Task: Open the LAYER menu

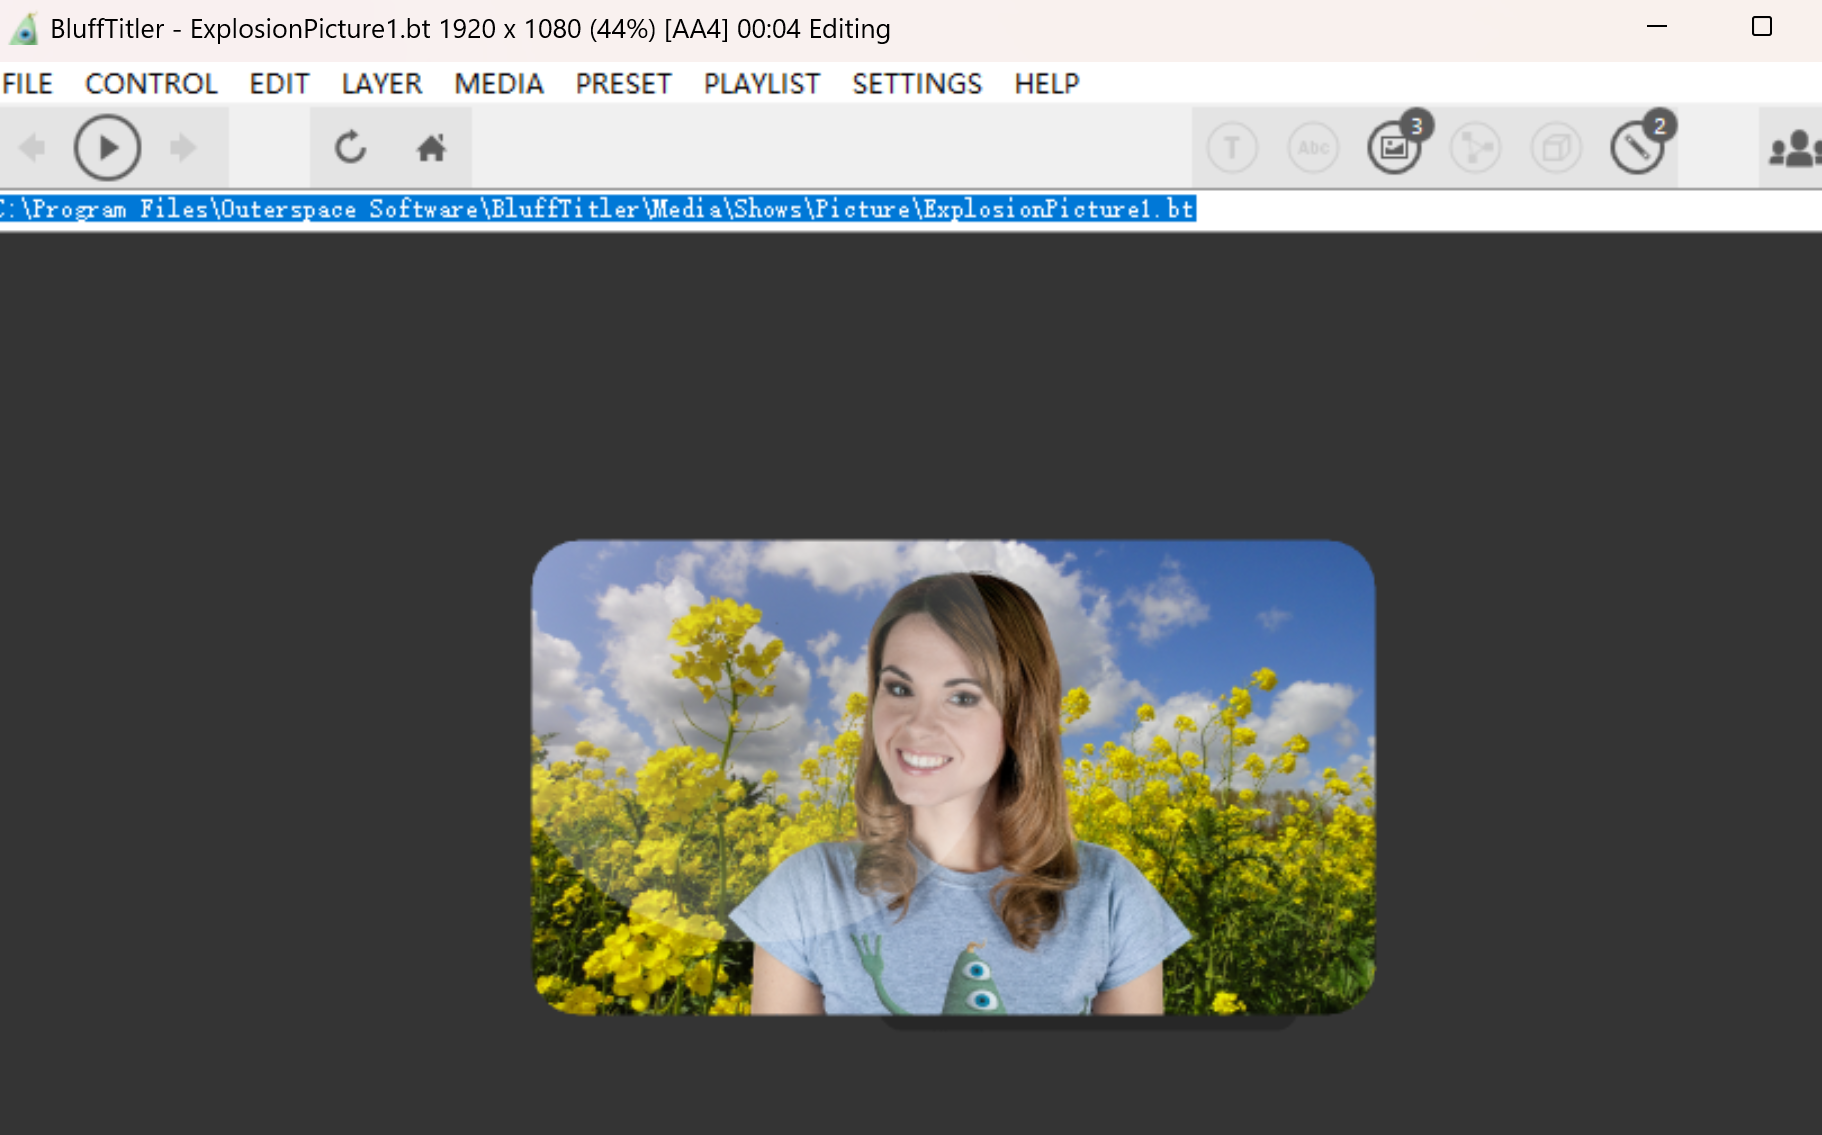Action: tap(382, 84)
